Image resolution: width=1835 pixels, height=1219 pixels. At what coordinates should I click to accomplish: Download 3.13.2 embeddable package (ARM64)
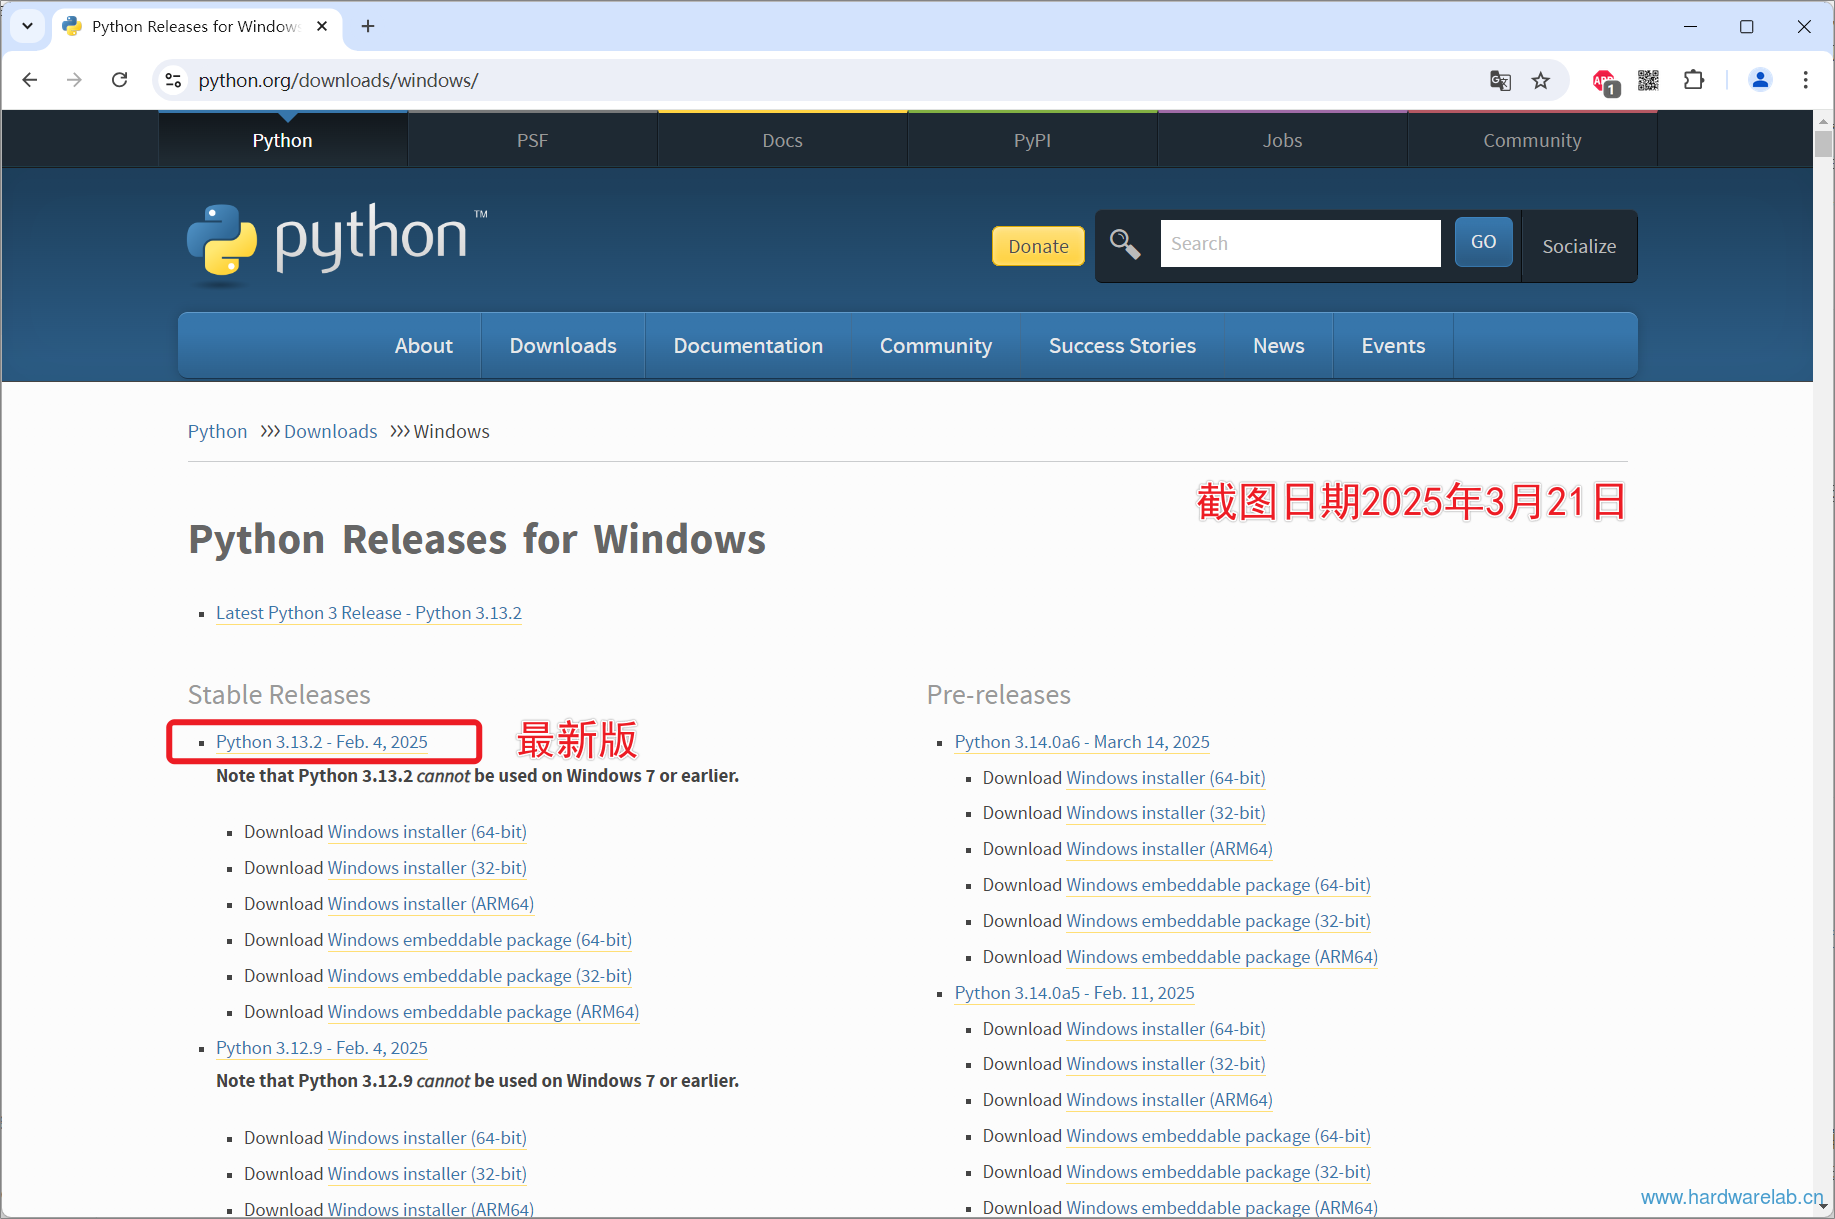[483, 1012]
